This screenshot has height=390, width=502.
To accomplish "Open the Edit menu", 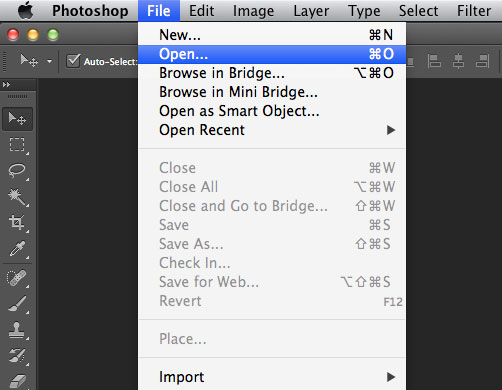I will pos(201,11).
